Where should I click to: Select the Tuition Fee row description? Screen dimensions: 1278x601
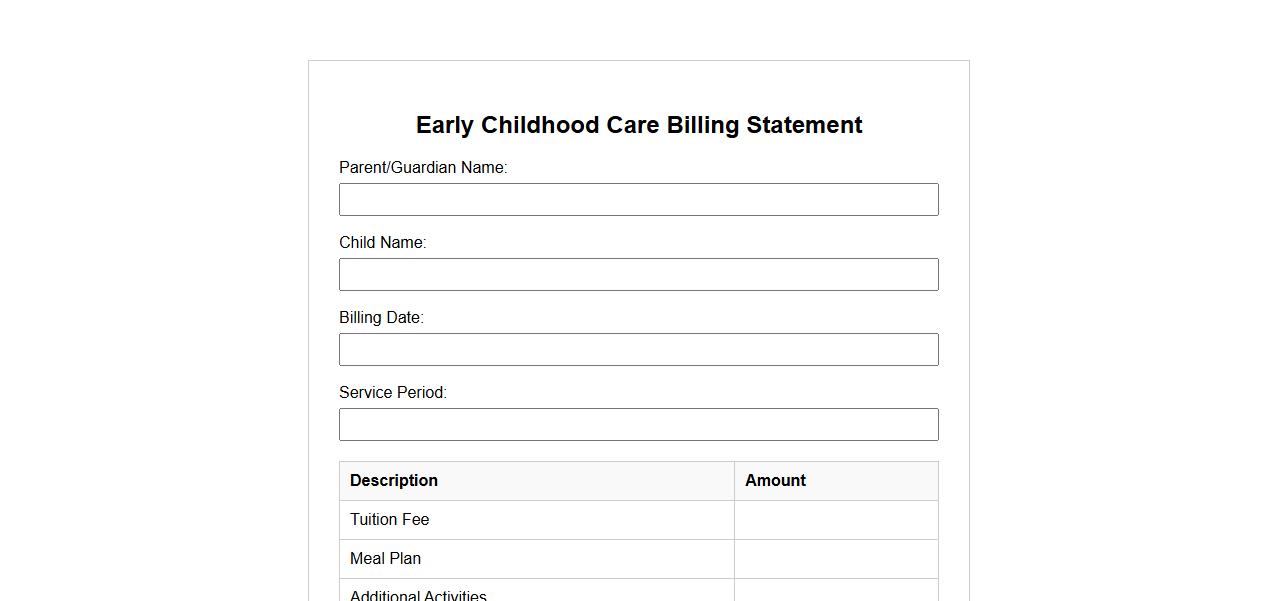click(389, 520)
